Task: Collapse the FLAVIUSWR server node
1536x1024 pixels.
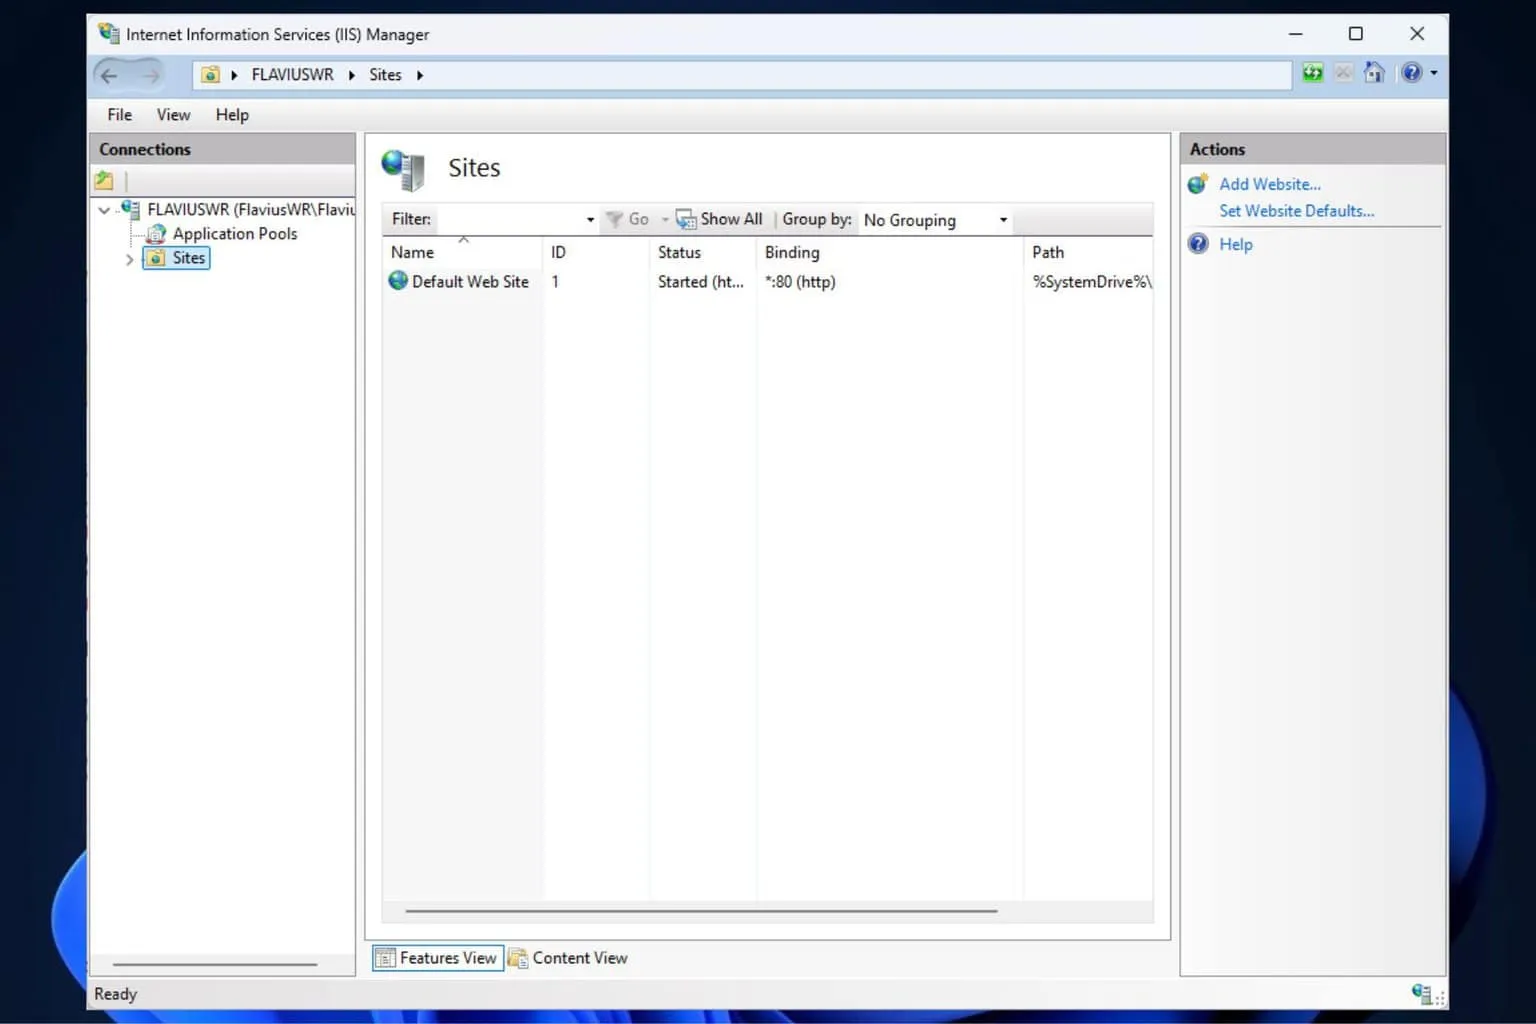Action: [x=104, y=210]
